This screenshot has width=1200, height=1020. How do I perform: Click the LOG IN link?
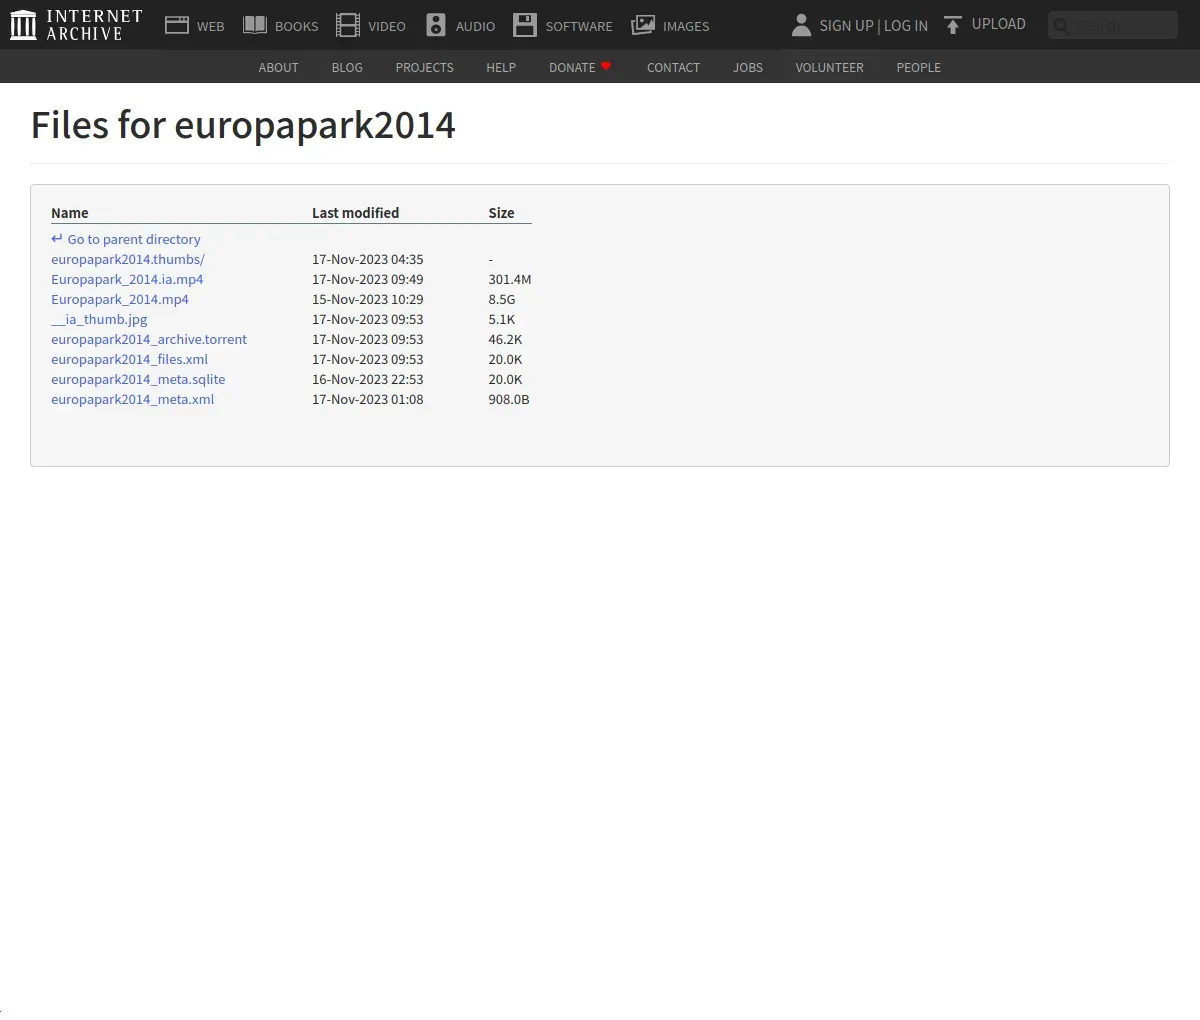(x=906, y=26)
